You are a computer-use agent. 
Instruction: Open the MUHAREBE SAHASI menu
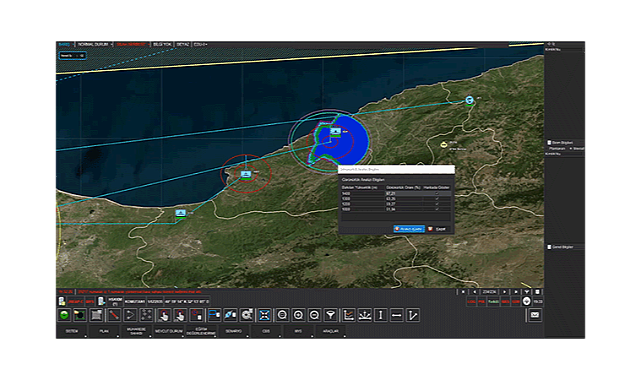(x=136, y=331)
